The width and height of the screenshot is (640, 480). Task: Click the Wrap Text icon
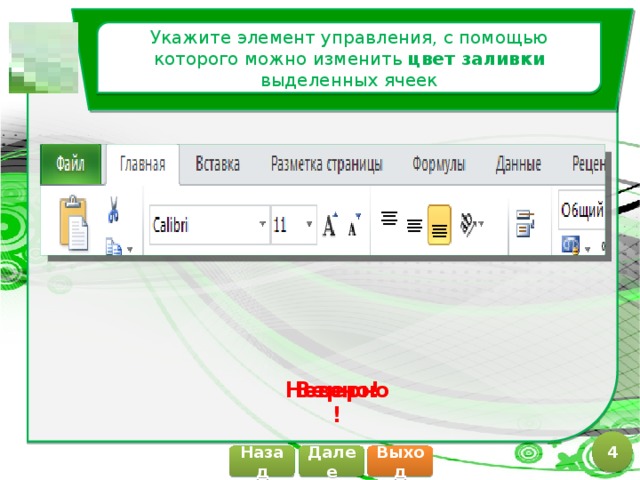point(525,223)
